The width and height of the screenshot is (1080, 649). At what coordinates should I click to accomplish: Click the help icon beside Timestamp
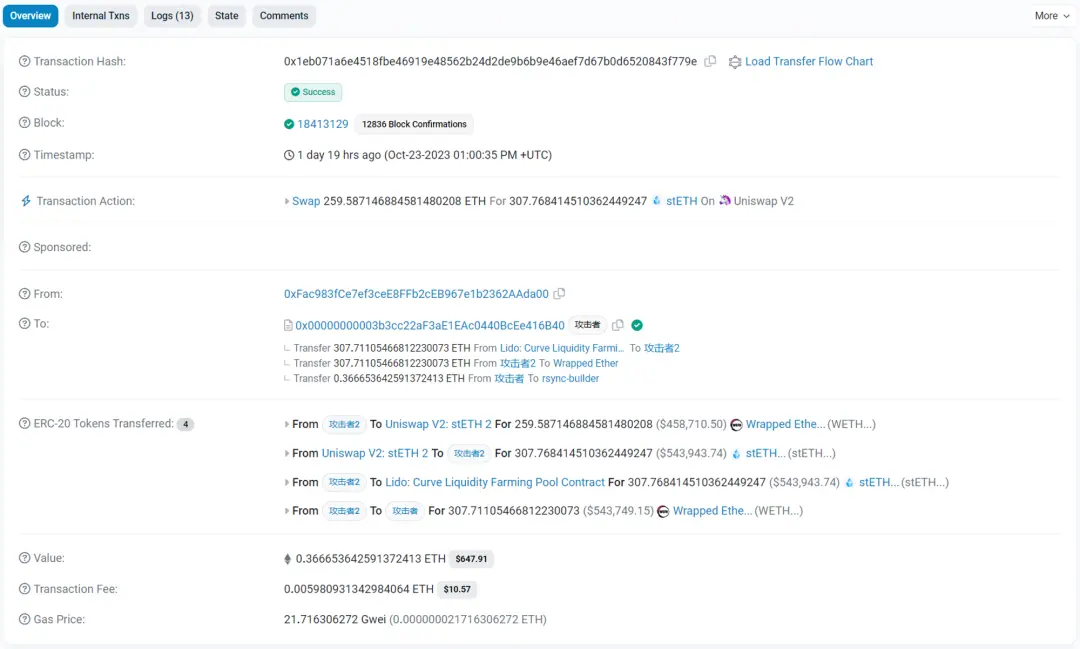[25, 155]
